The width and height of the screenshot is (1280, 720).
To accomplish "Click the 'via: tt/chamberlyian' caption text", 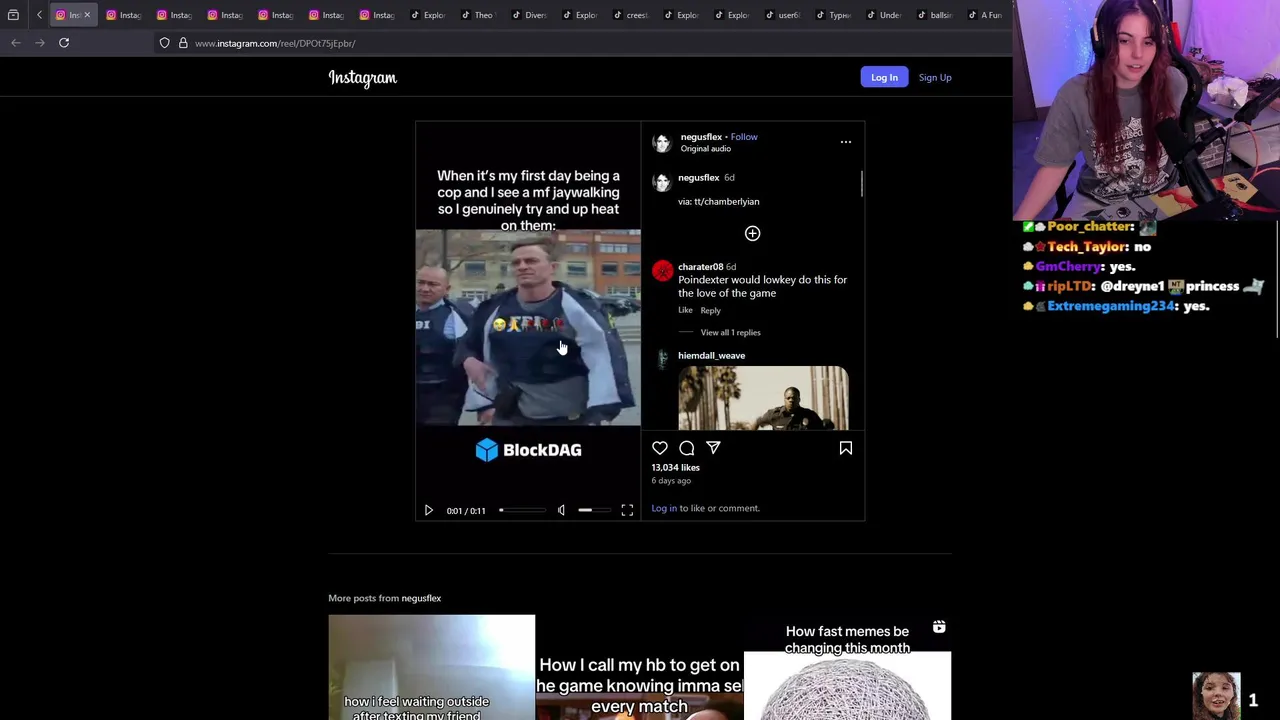I will (718, 202).
